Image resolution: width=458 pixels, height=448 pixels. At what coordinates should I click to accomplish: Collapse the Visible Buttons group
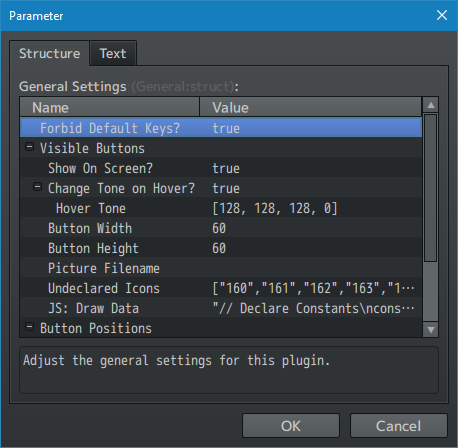(29, 147)
